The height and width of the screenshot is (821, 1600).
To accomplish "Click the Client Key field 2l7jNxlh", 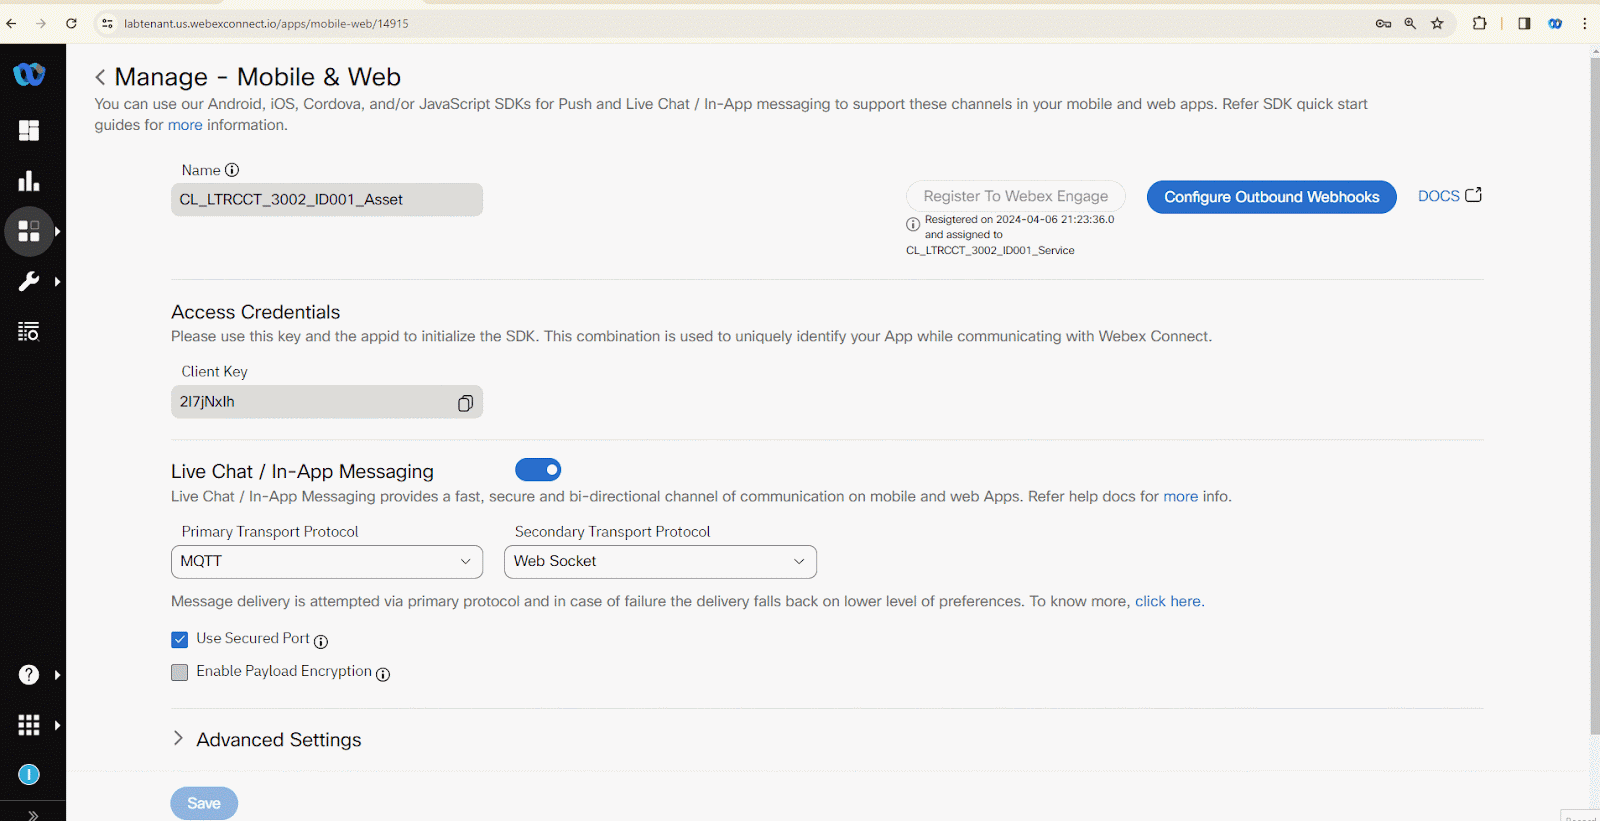I will pos(327,402).
